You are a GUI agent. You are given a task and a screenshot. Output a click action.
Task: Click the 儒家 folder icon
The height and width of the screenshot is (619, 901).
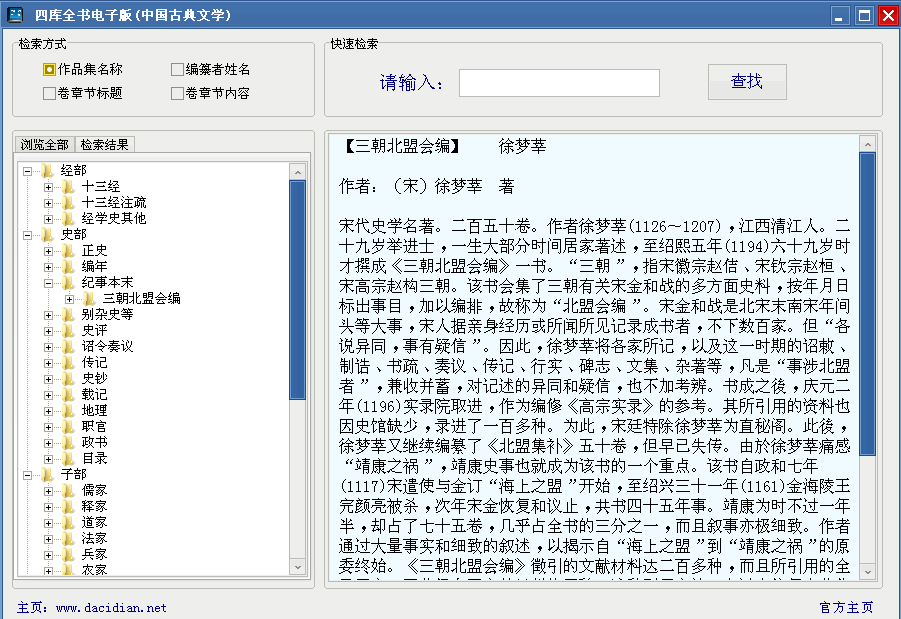[x=68, y=491]
